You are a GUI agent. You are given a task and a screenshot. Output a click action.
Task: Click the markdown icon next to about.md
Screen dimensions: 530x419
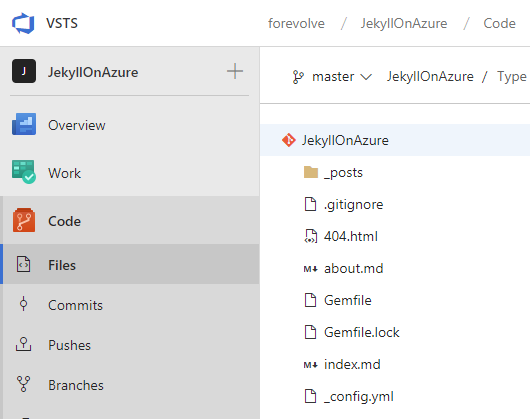[311, 269]
